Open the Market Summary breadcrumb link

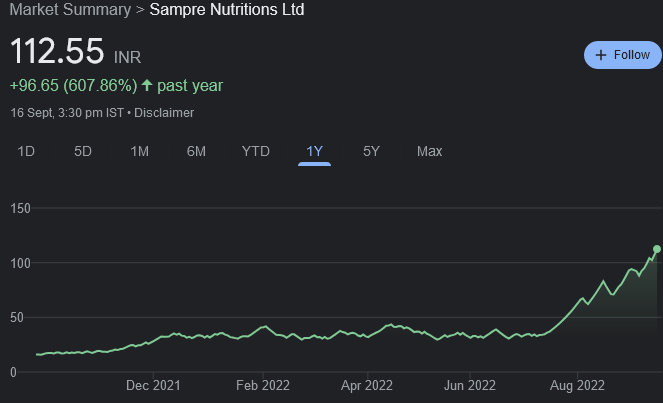[x=66, y=10]
